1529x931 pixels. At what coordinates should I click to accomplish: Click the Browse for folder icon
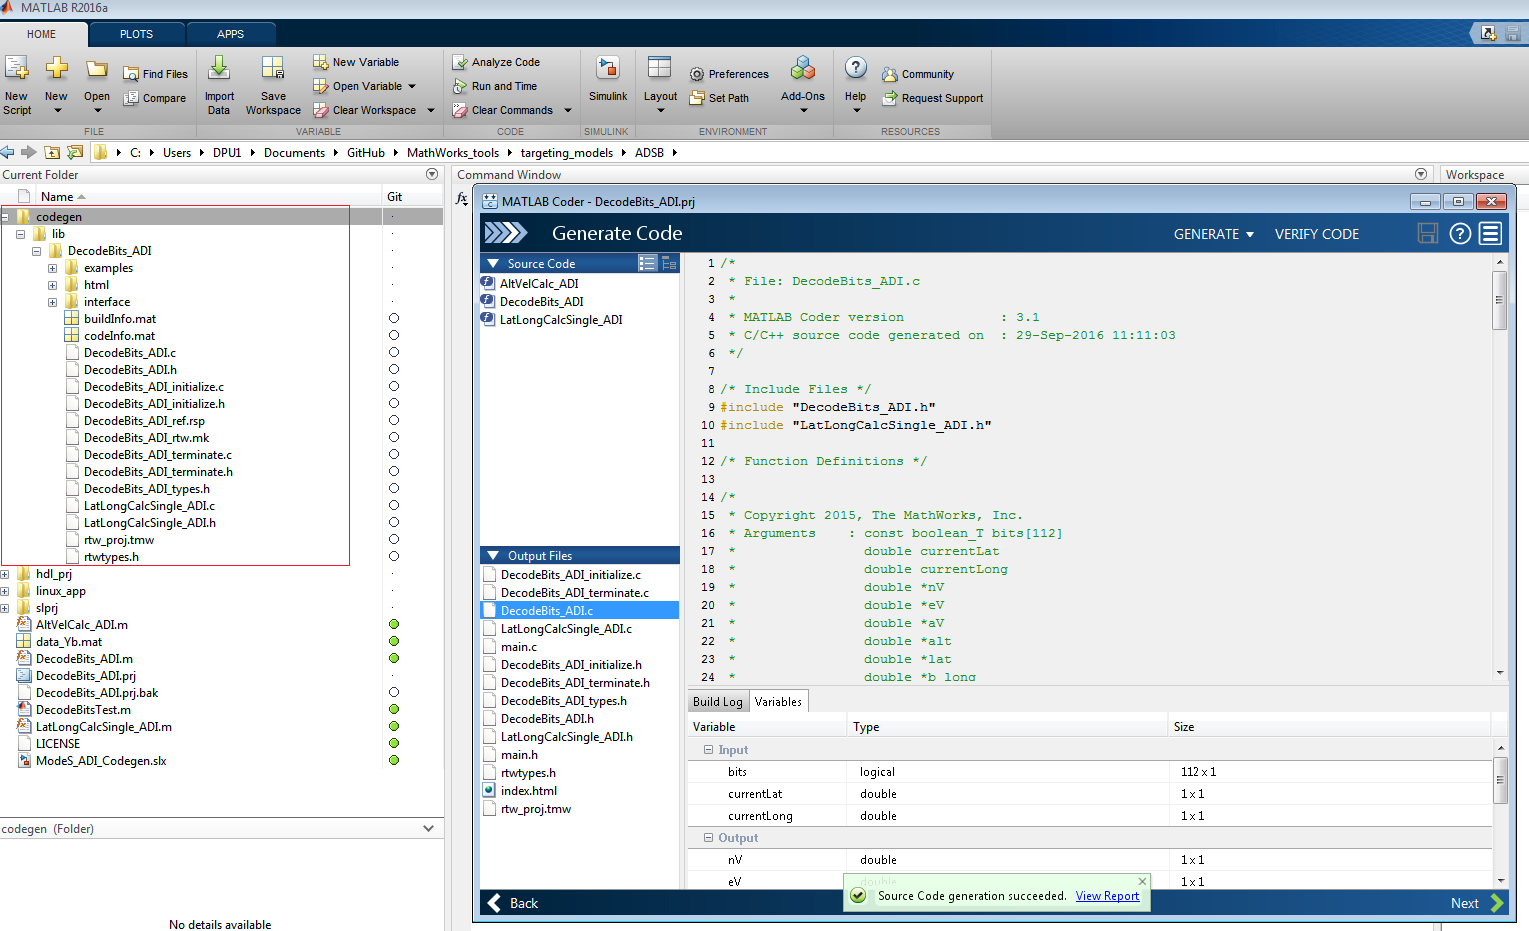point(75,152)
